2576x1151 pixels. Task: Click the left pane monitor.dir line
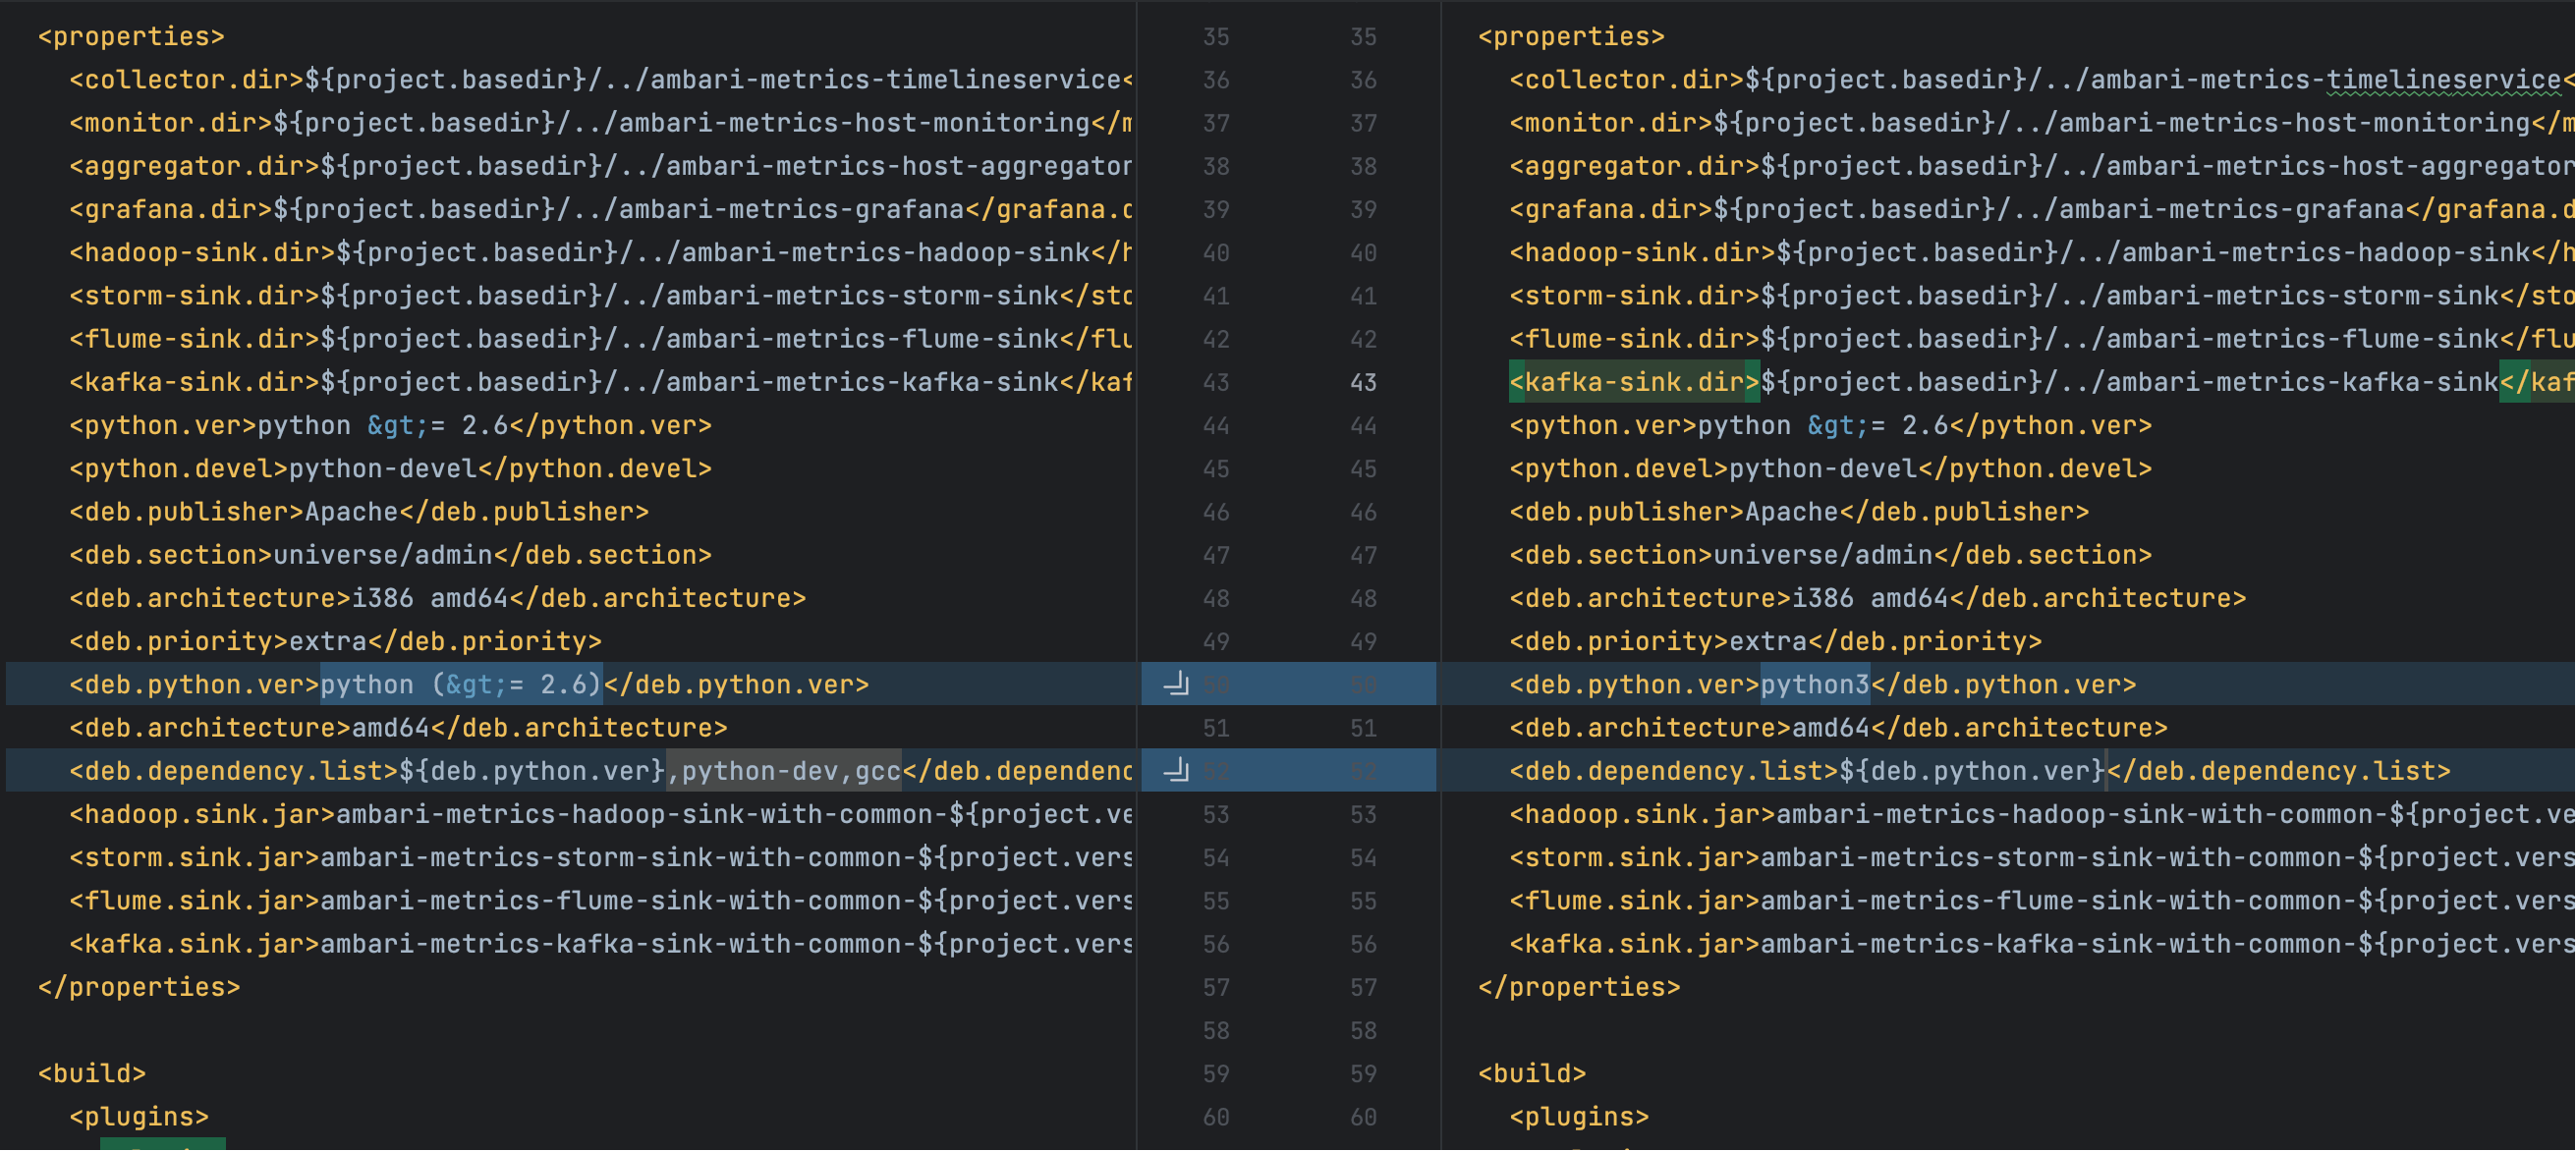600,123
